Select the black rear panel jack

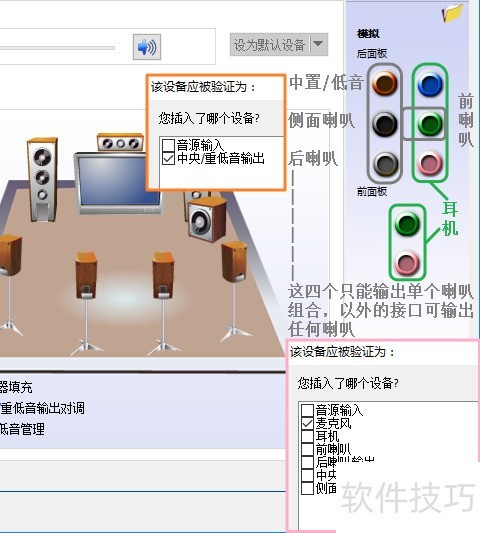pos(384,124)
